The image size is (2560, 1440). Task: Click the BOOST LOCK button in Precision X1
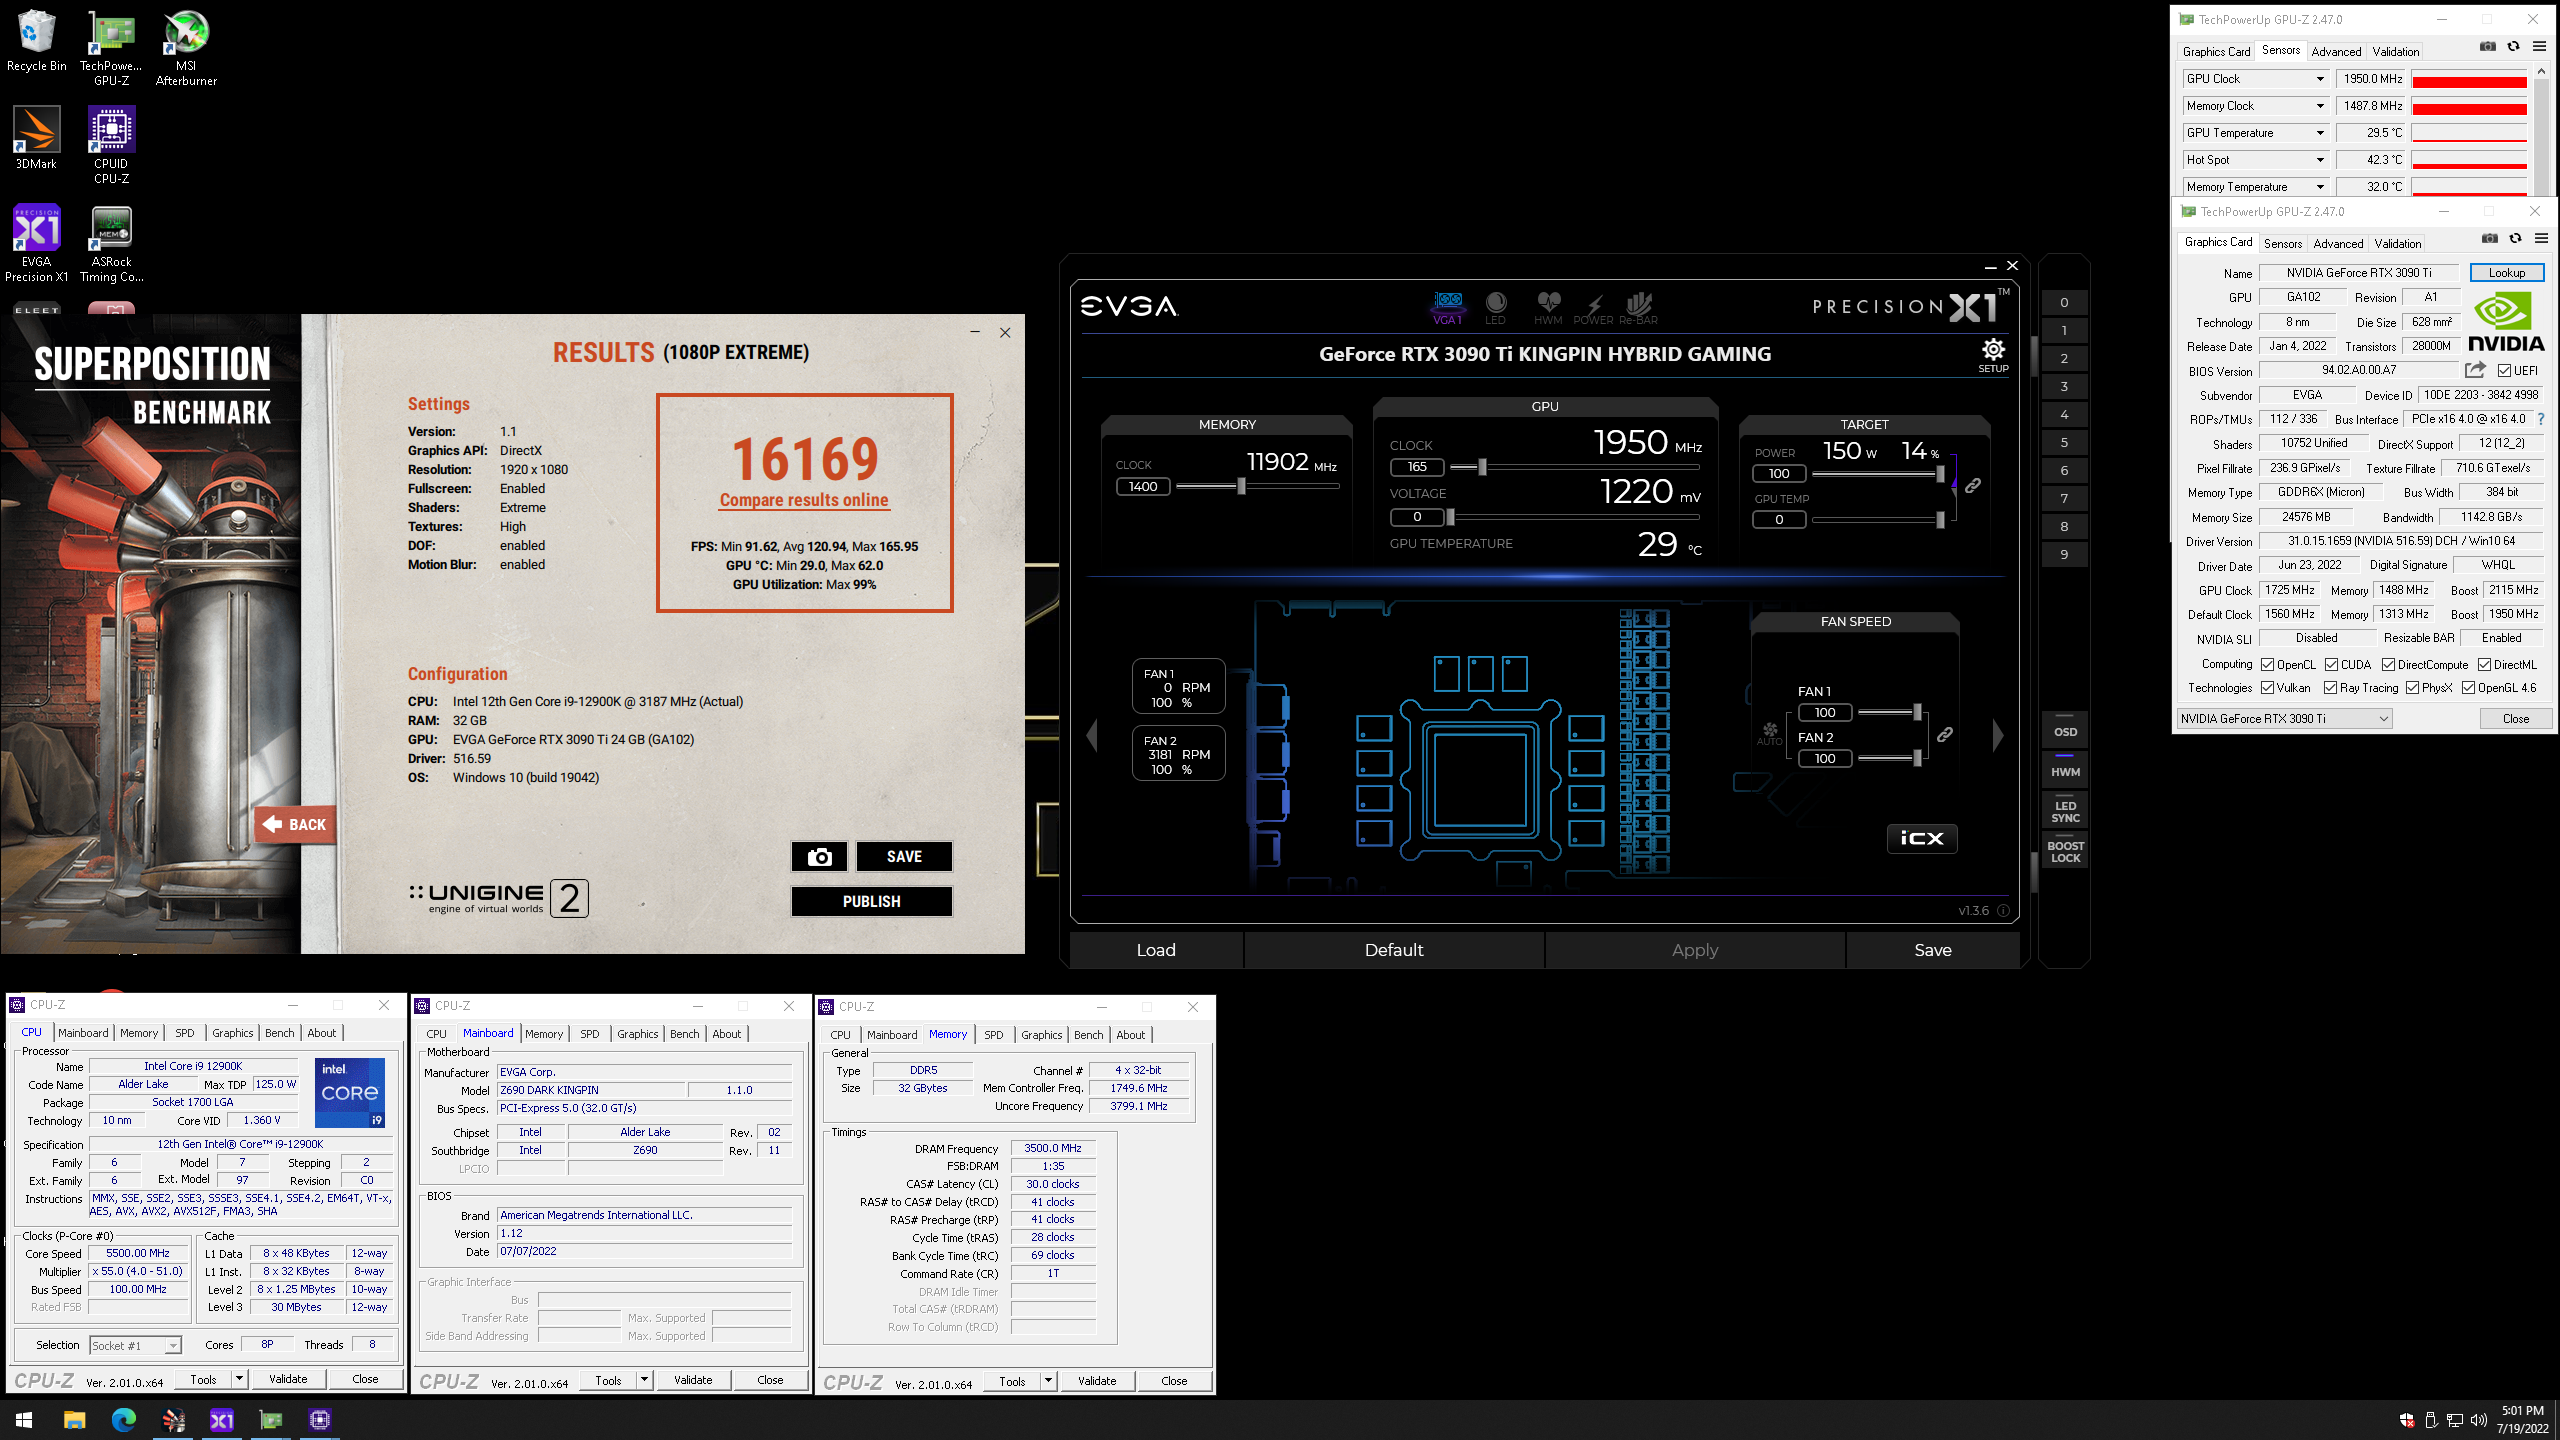pyautogui.click(x=2065, y=852)
